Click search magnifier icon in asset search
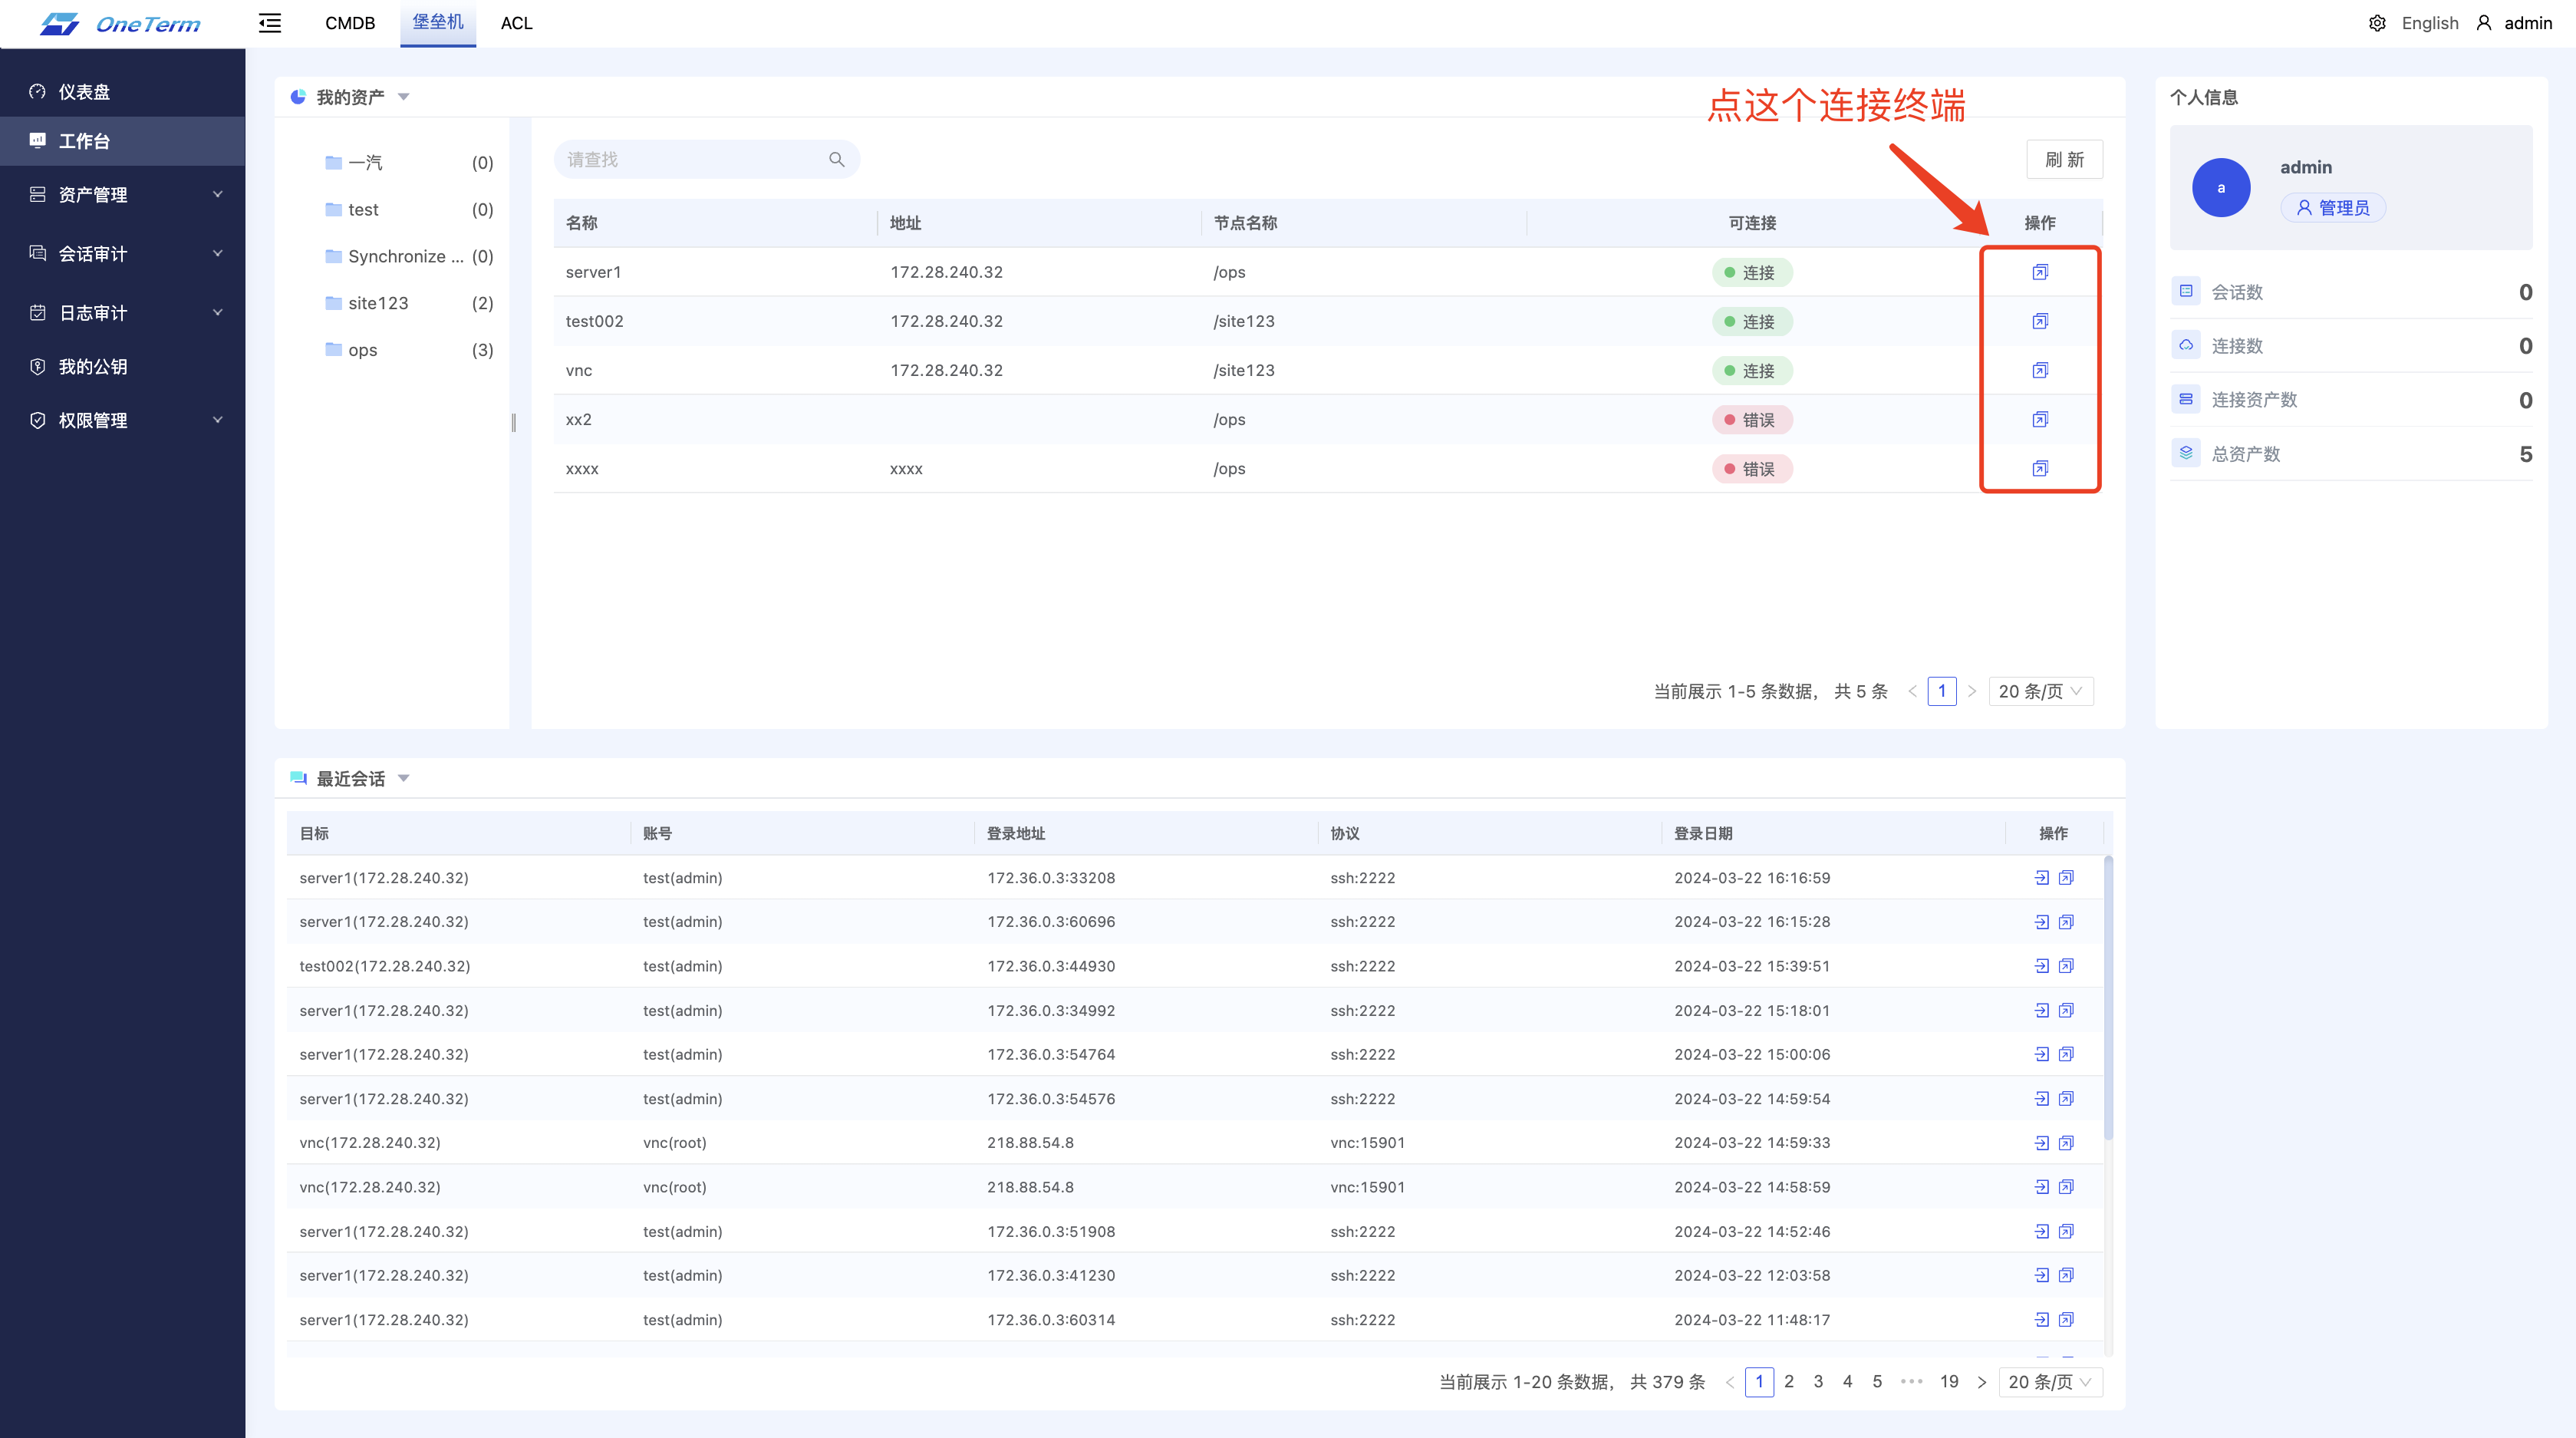This screenshot has height=1438, width=2576. 836,160
